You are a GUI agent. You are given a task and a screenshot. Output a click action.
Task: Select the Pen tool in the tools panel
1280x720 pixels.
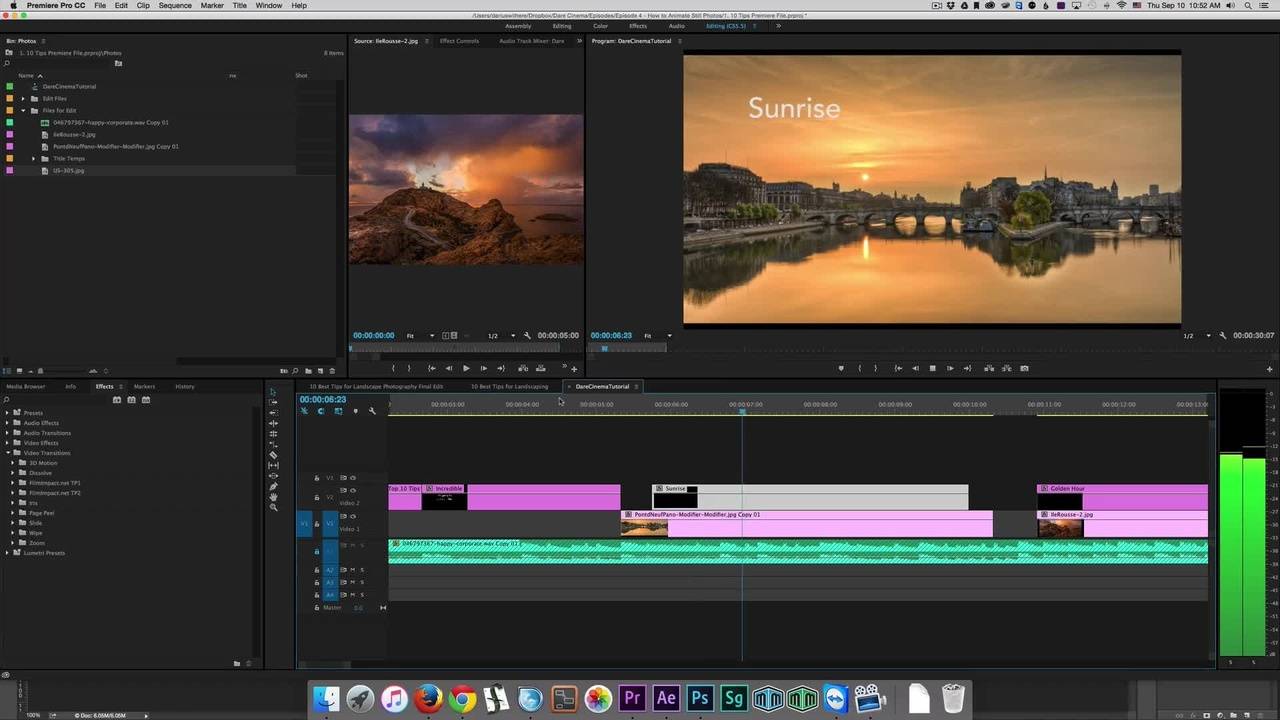pos(273,486)
